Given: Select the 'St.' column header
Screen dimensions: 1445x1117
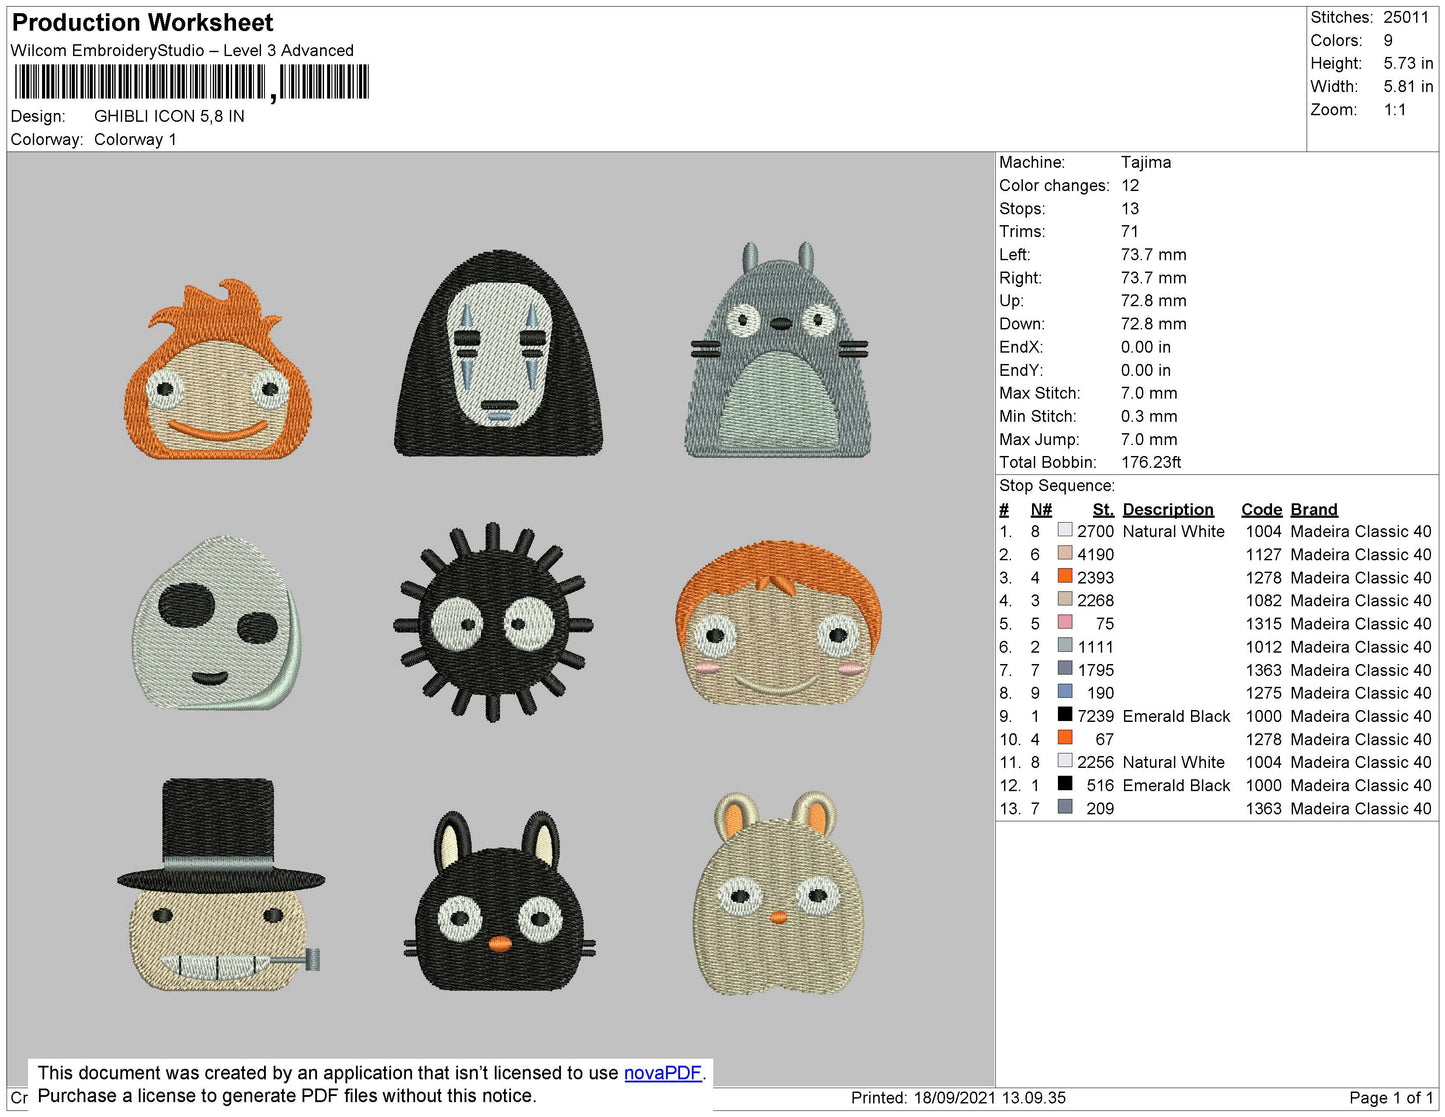Looking at the screenshot, I should point(1103,509).
